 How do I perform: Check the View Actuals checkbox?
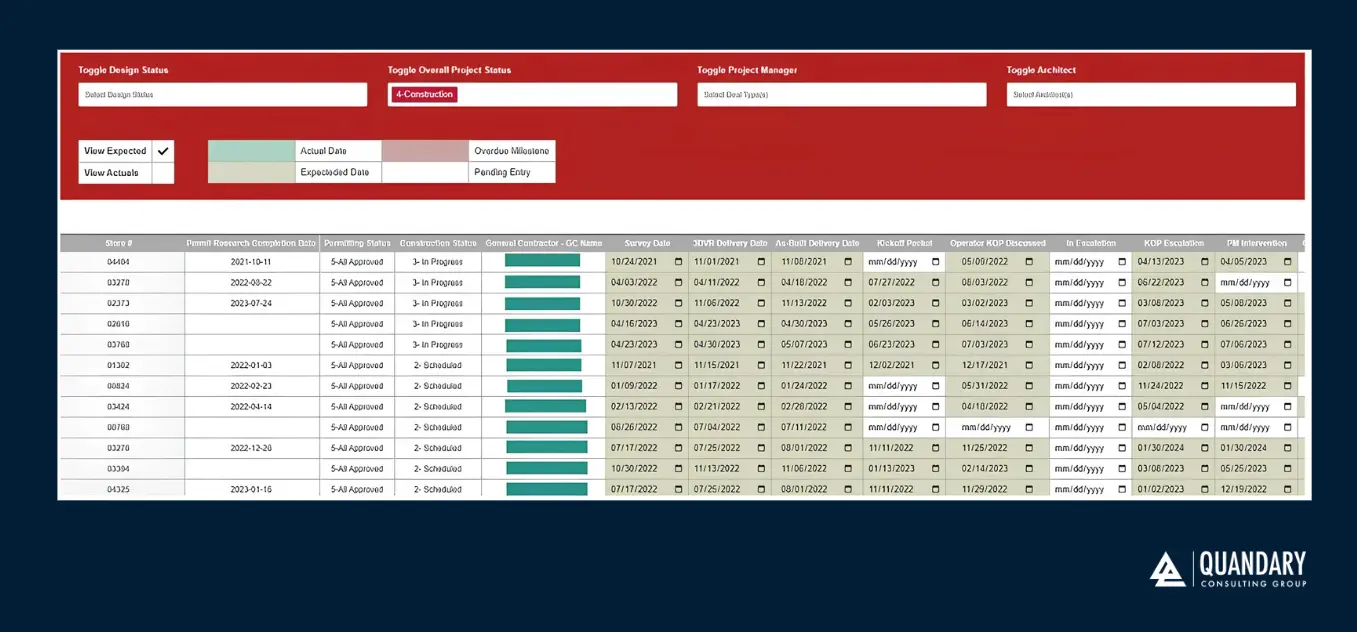(x=163, y=173)
